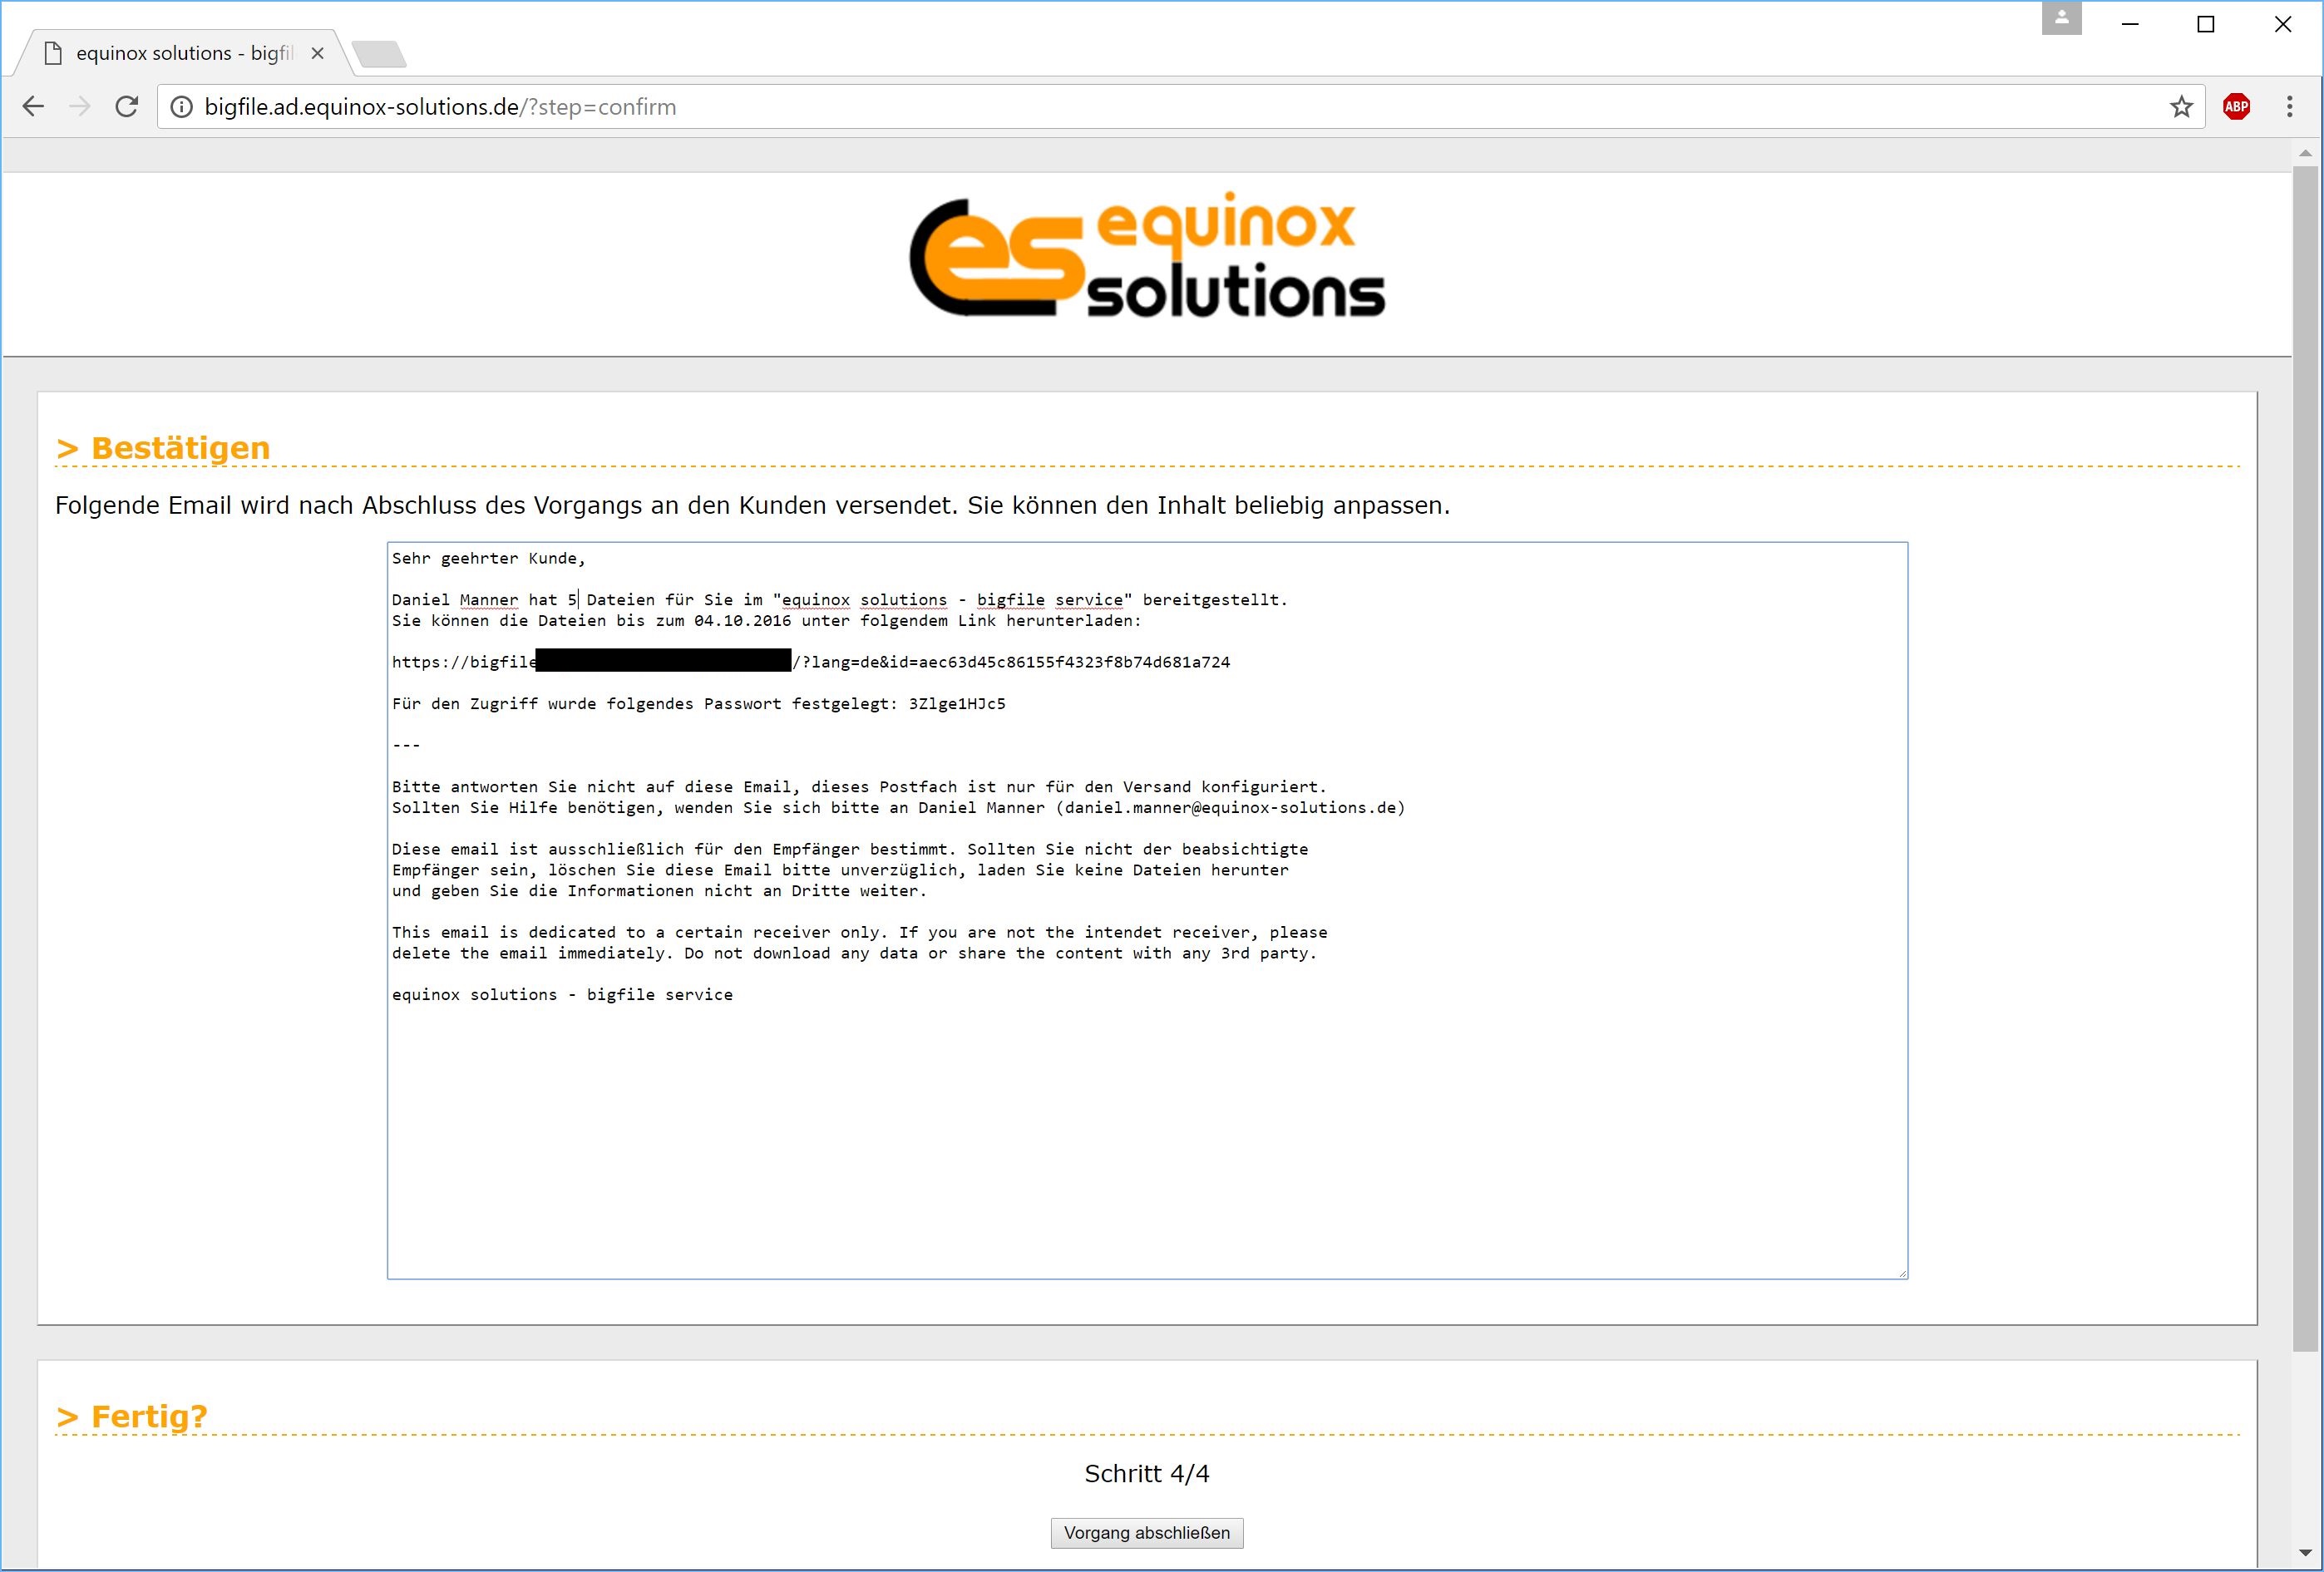Screen dimensions: 2324x1572
Task: Click 'This email is dedicated' English disclaimer line
Action: click(x=860, y=933)
